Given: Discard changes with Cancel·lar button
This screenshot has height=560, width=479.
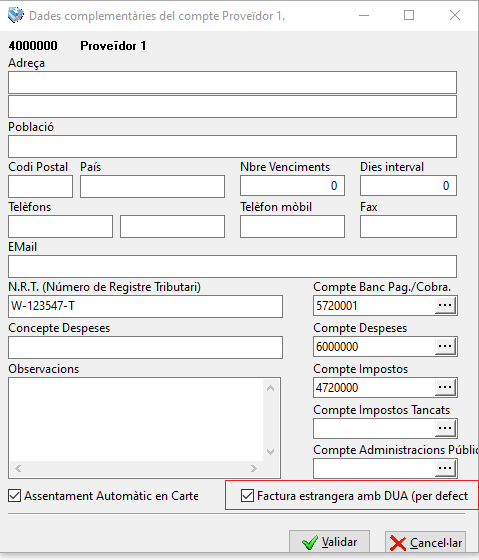Looking at the screenshot, I should [x=425, y=542].
